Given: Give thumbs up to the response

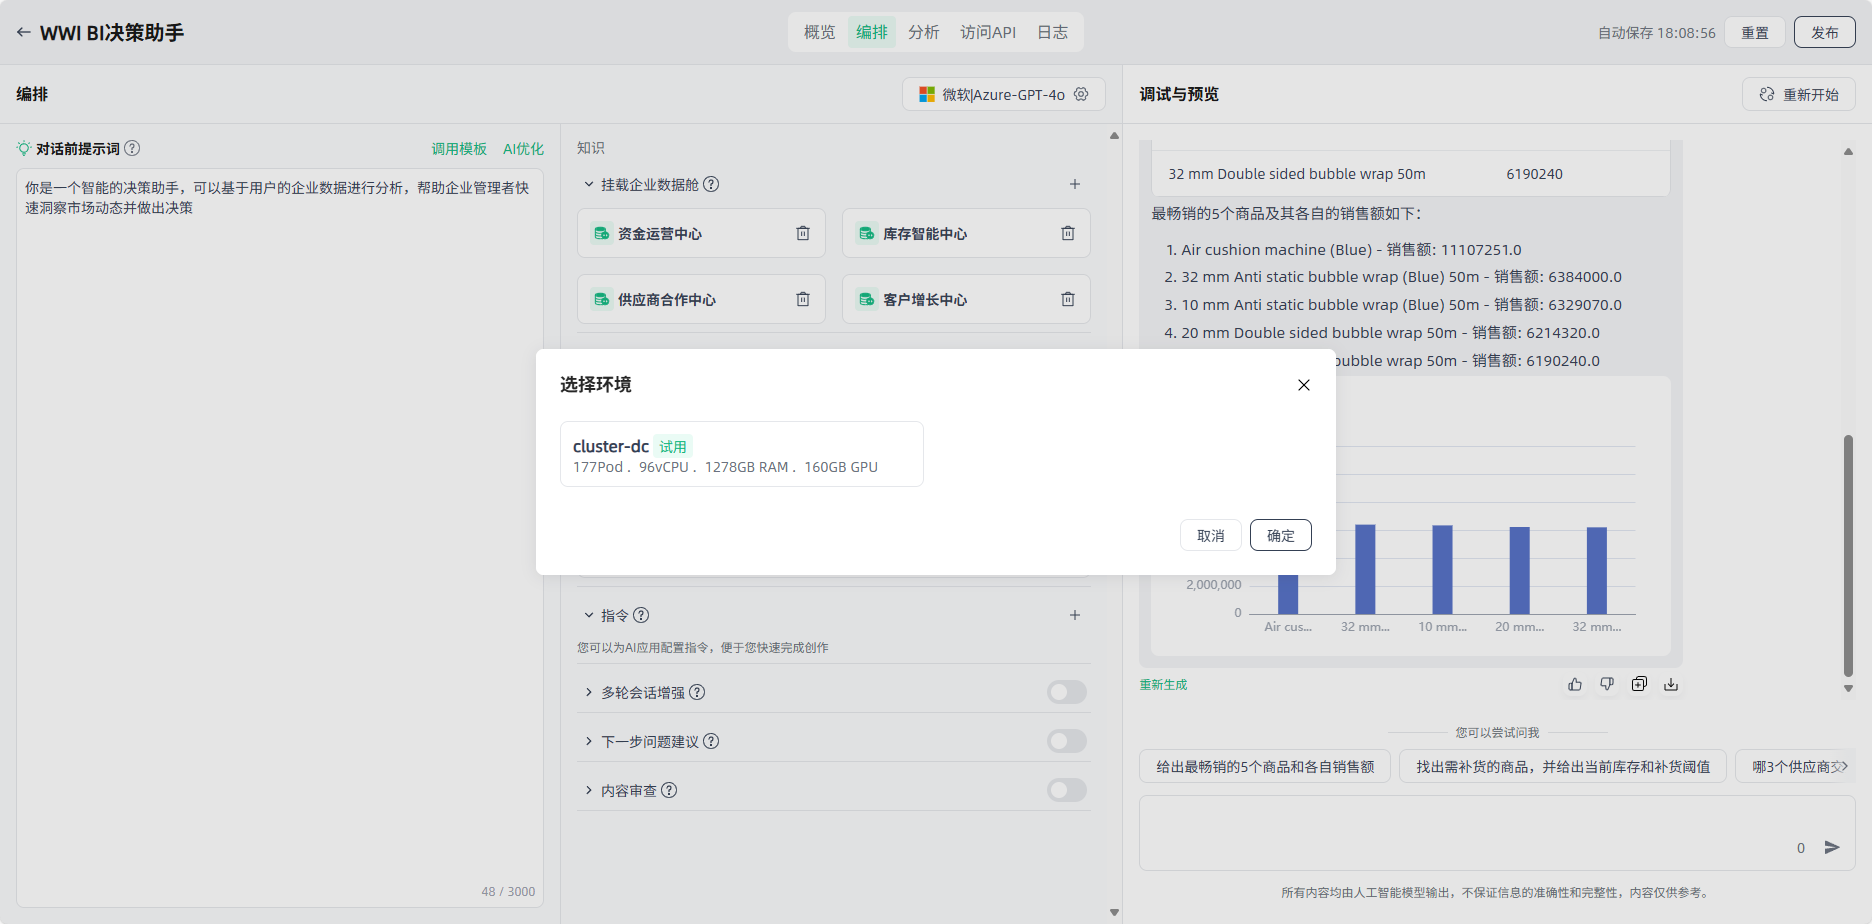Looking at the screenshot, I should pyautogui.click(x=1575, y=684).
